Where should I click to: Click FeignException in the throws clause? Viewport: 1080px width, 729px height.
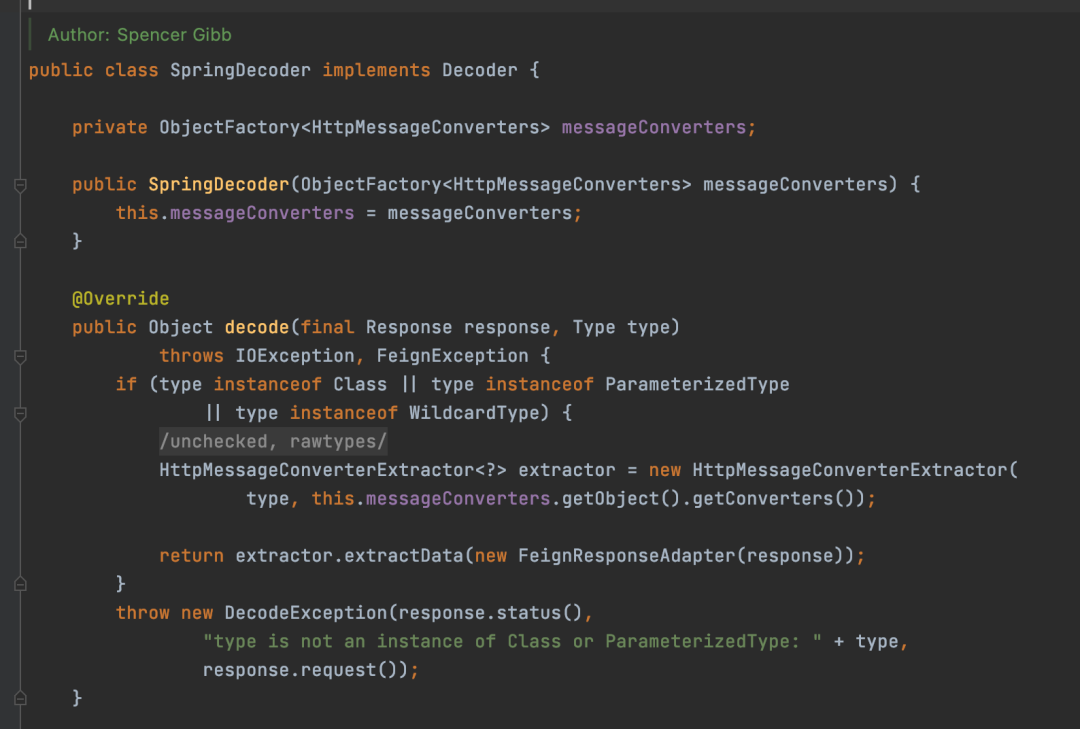tap(453, 356)
